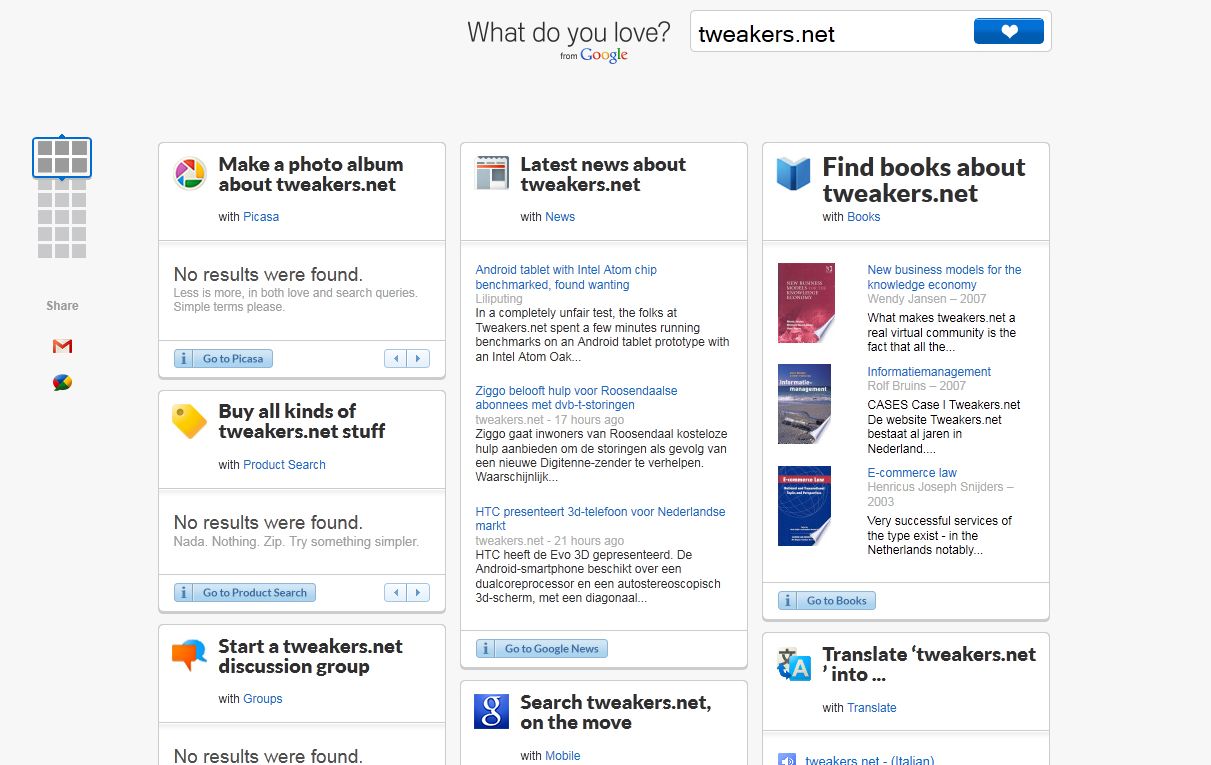1211x765 pixels.
Task: Focus the tweakers.net search input field
Action: 830,34
